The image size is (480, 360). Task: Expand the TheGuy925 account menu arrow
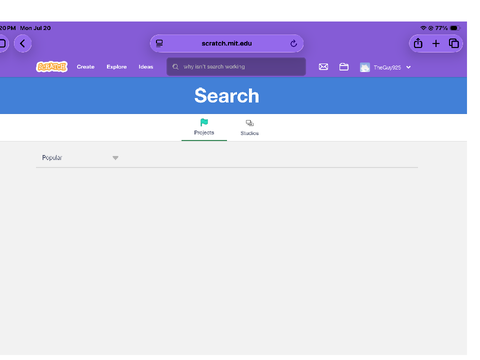(x=408, y=67)
